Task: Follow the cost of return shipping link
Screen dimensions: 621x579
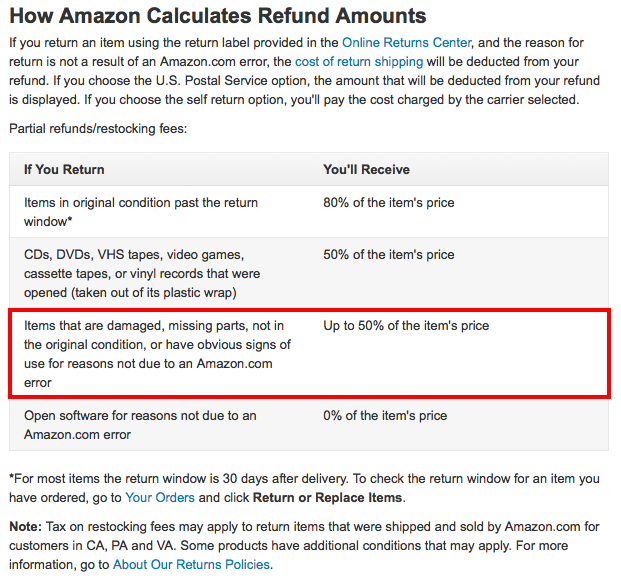Action: tap(359, 62)
